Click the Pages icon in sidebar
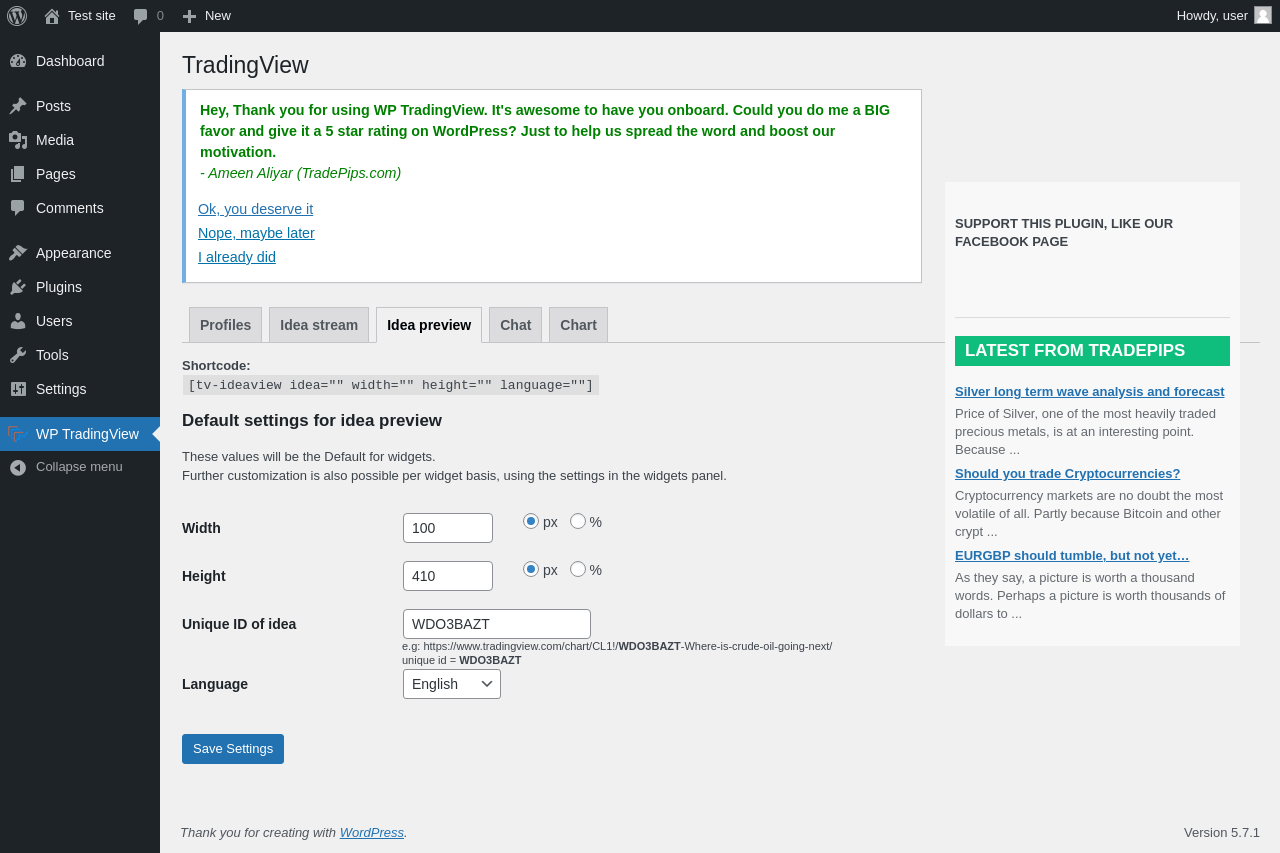Image resolution: width=1280 pixels, height=853 pixels. point(18,174)
